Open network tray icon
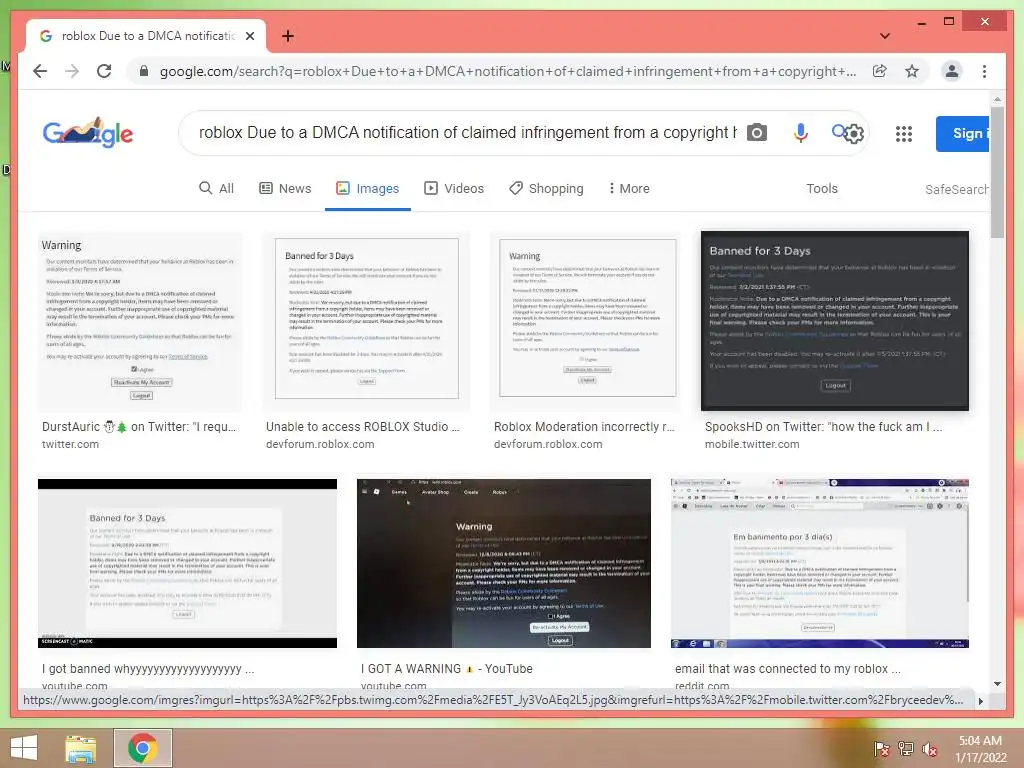 [x=906, y=749]
